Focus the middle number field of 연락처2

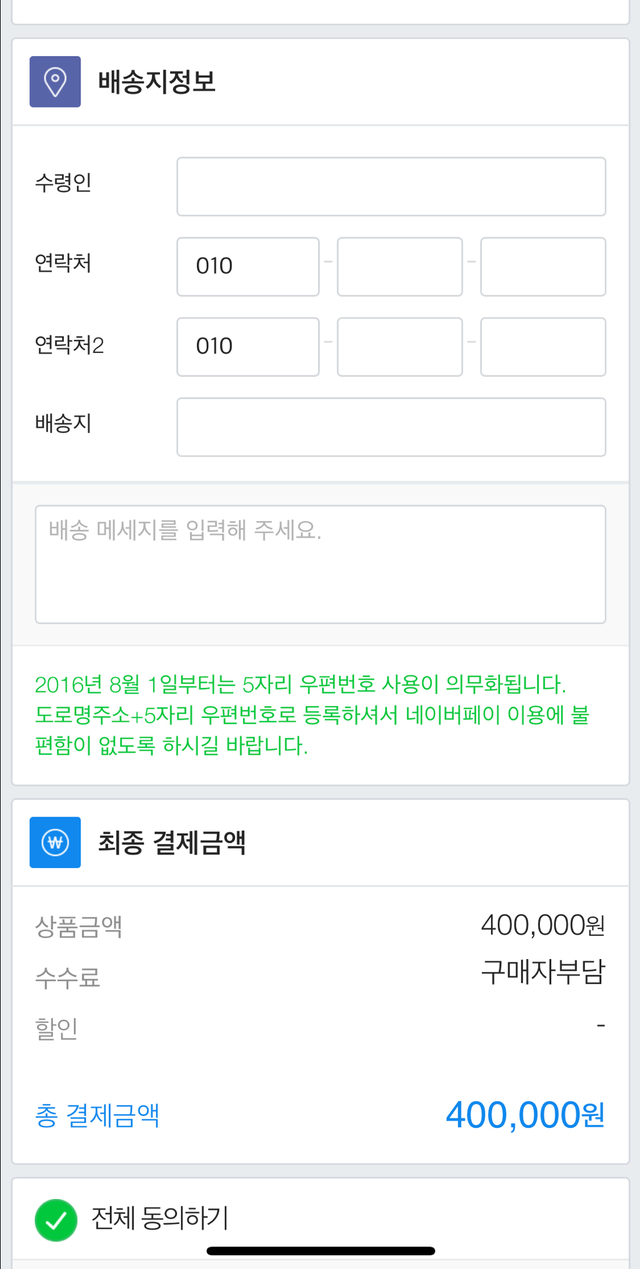[400, 346]
